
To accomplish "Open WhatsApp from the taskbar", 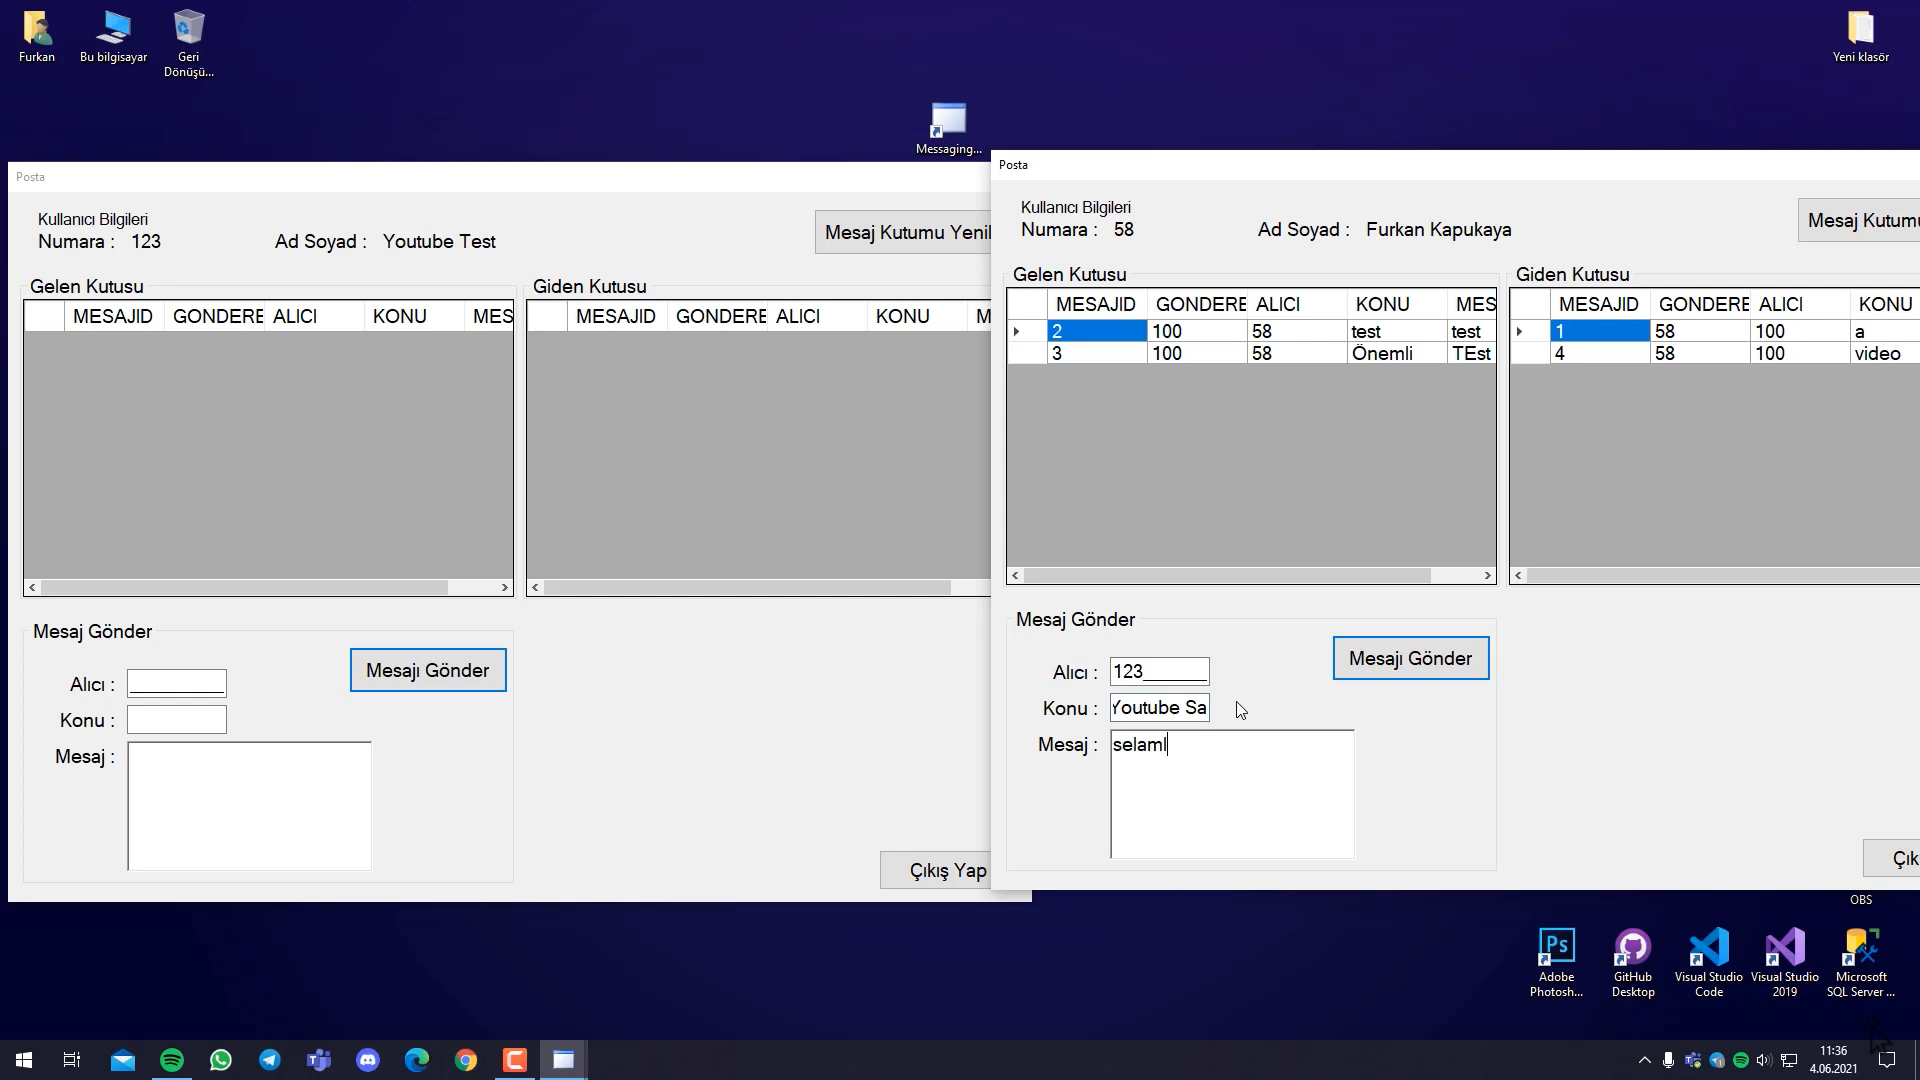I will [221, 1060].
